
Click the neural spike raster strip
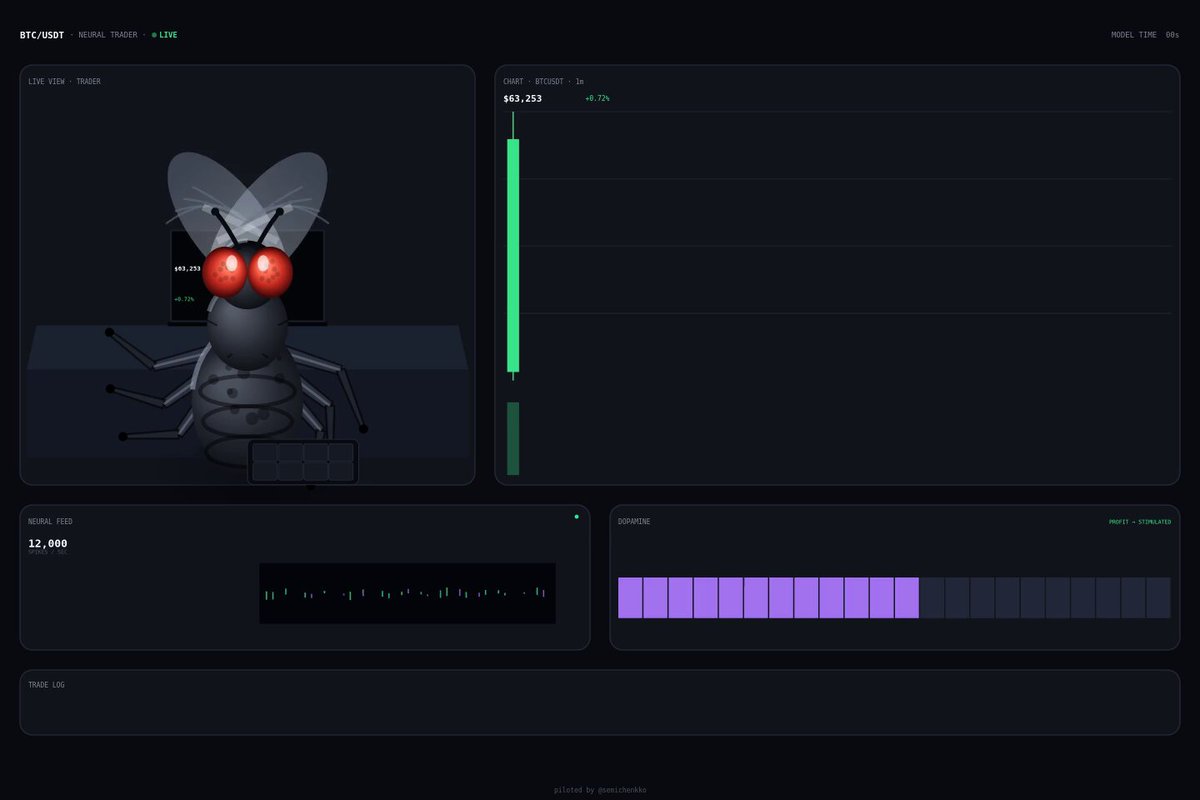[x=407, y=593]
